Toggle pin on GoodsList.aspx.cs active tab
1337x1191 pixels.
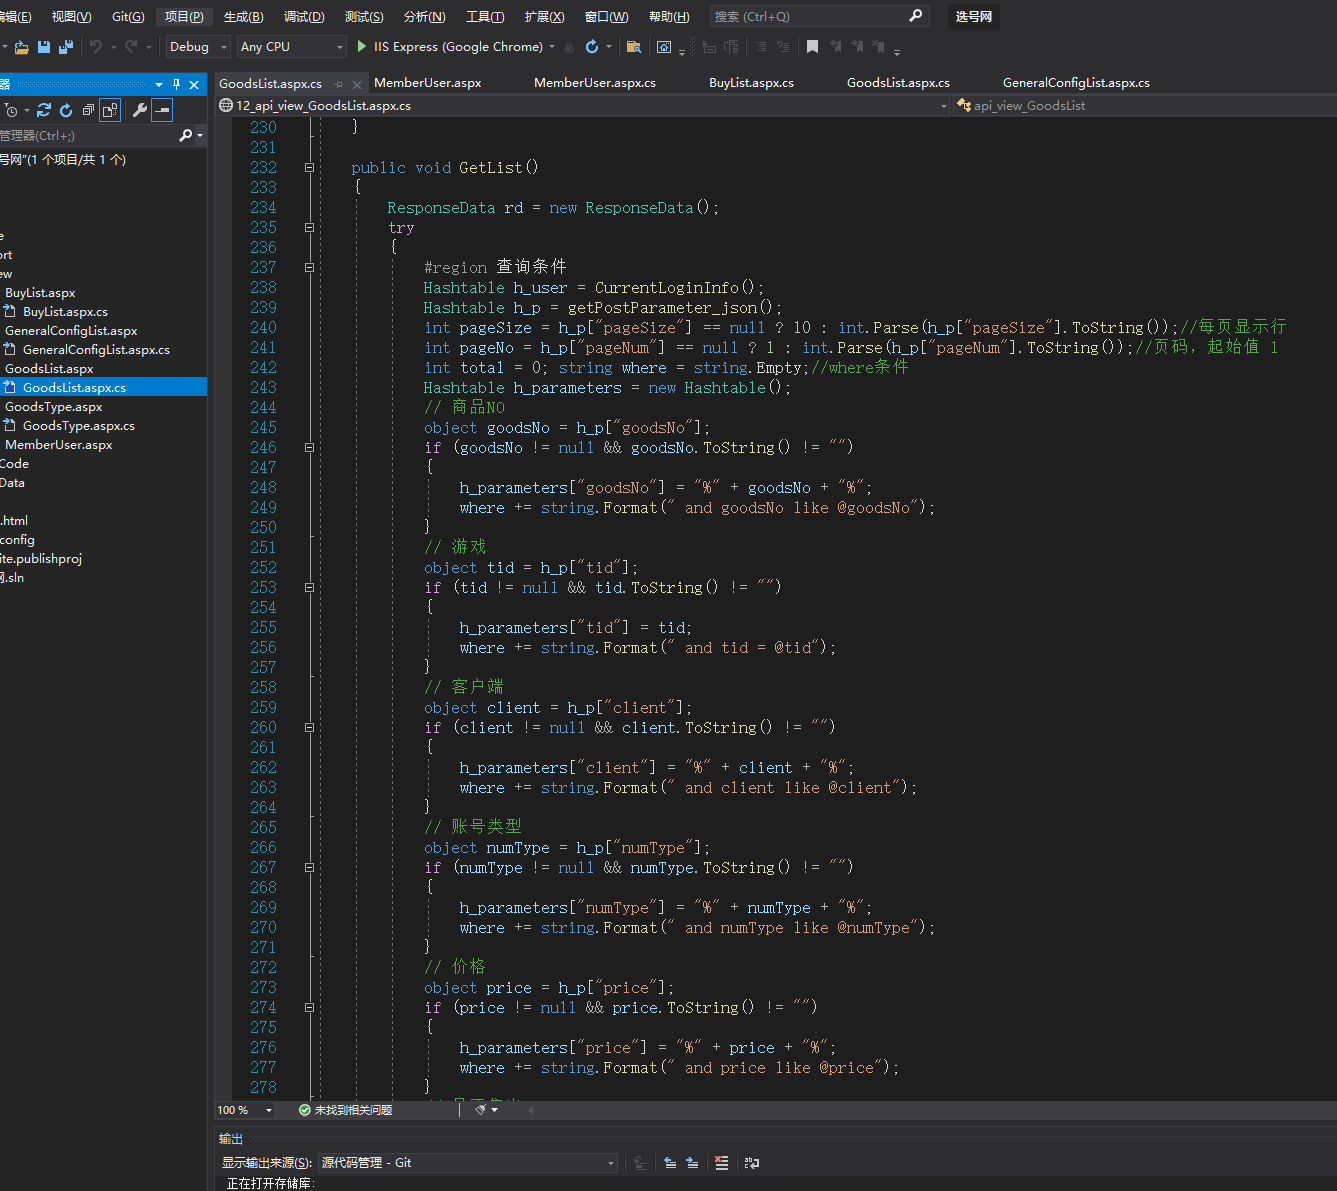pyautogui.click(x=339, y=84)
